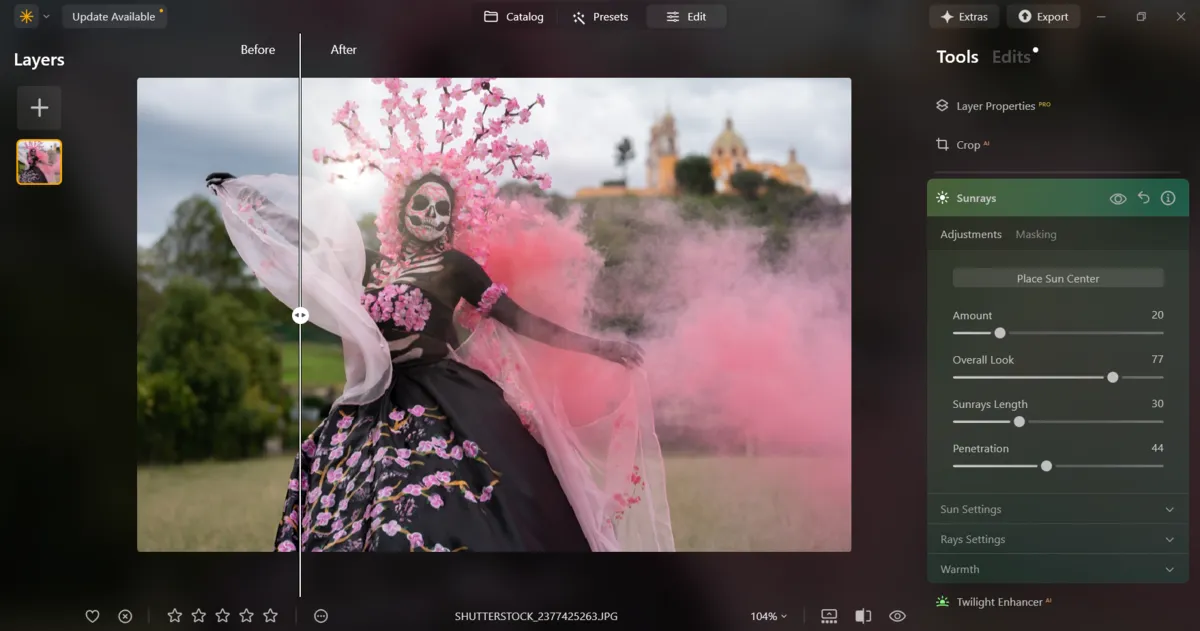This screenshot has width=1200, height=631.
Task: Open the Export panel
Action: pyautogui.click(x=1043, y=16)
